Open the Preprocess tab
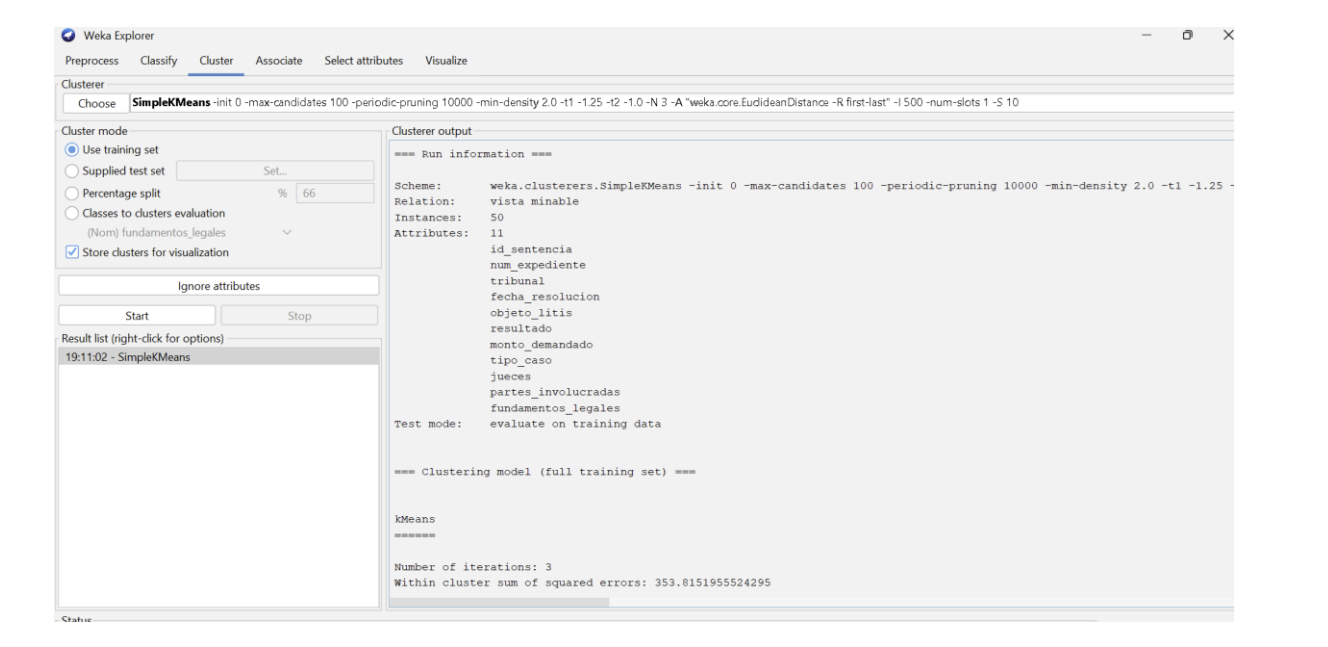 pyautogui.click(x=92, y=61)
